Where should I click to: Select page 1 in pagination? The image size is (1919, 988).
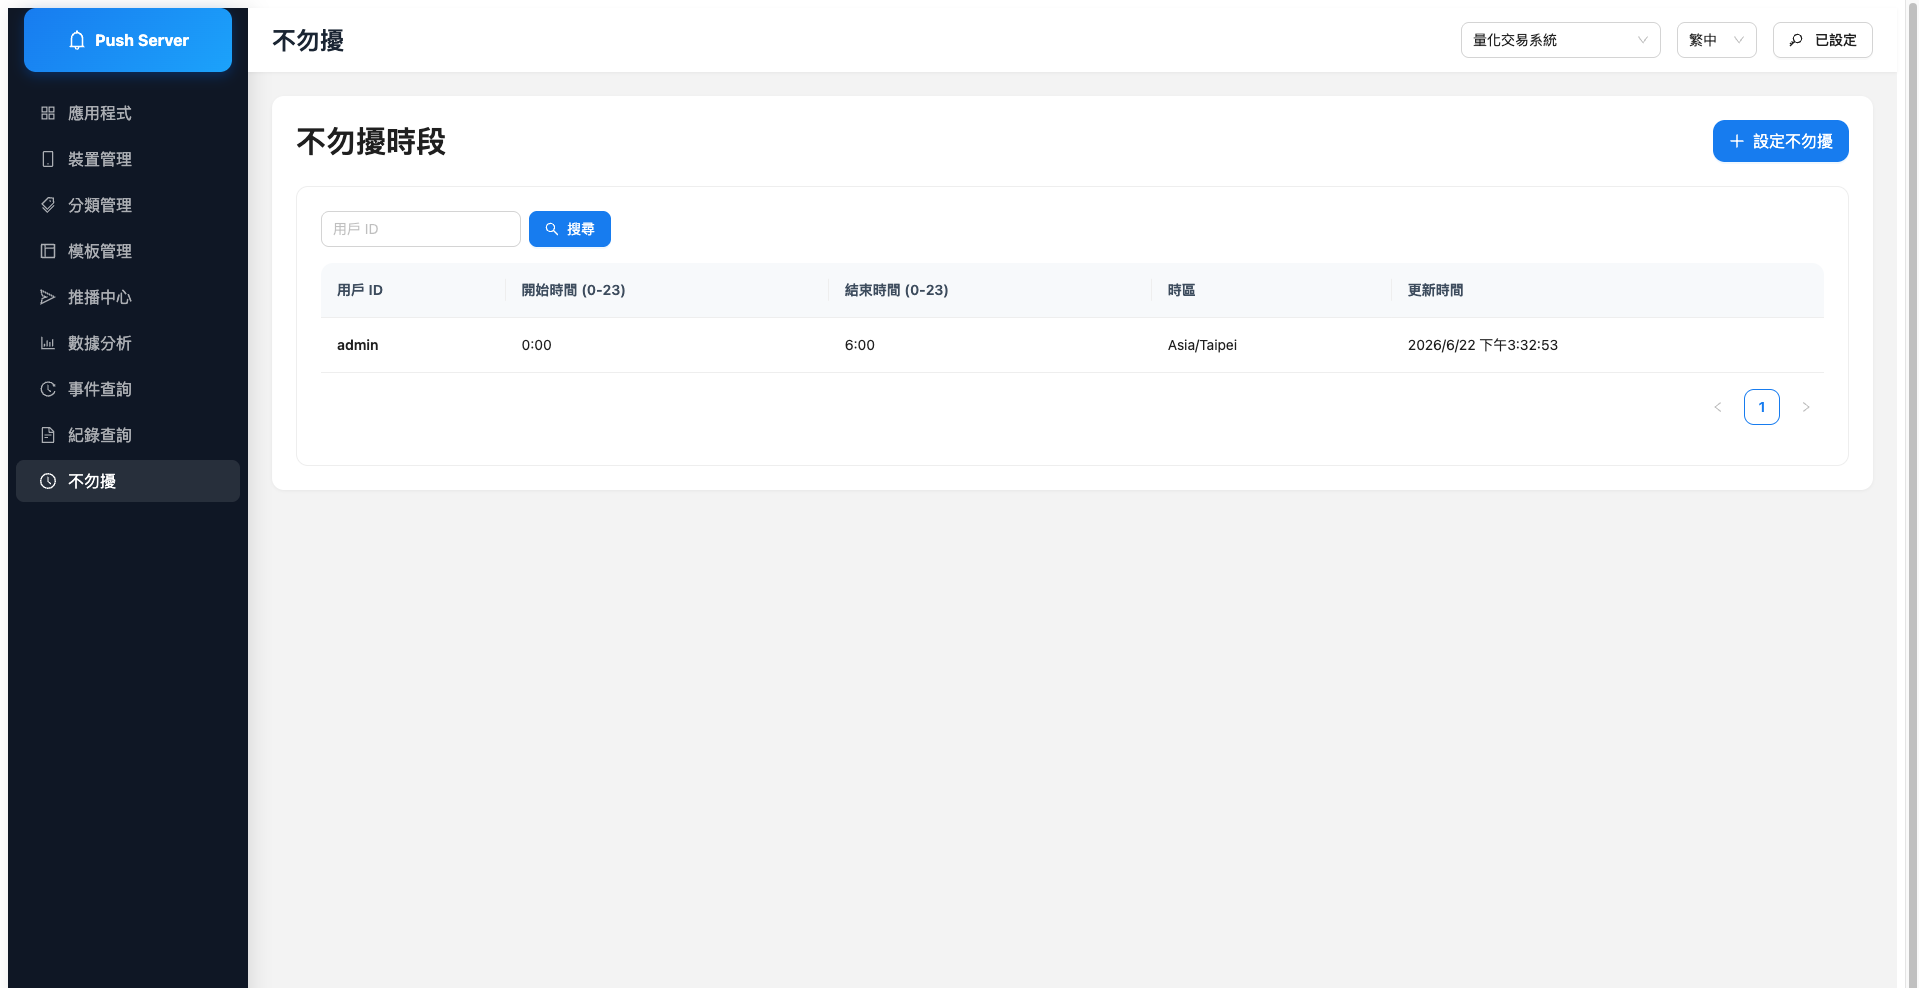point(1761,407)
